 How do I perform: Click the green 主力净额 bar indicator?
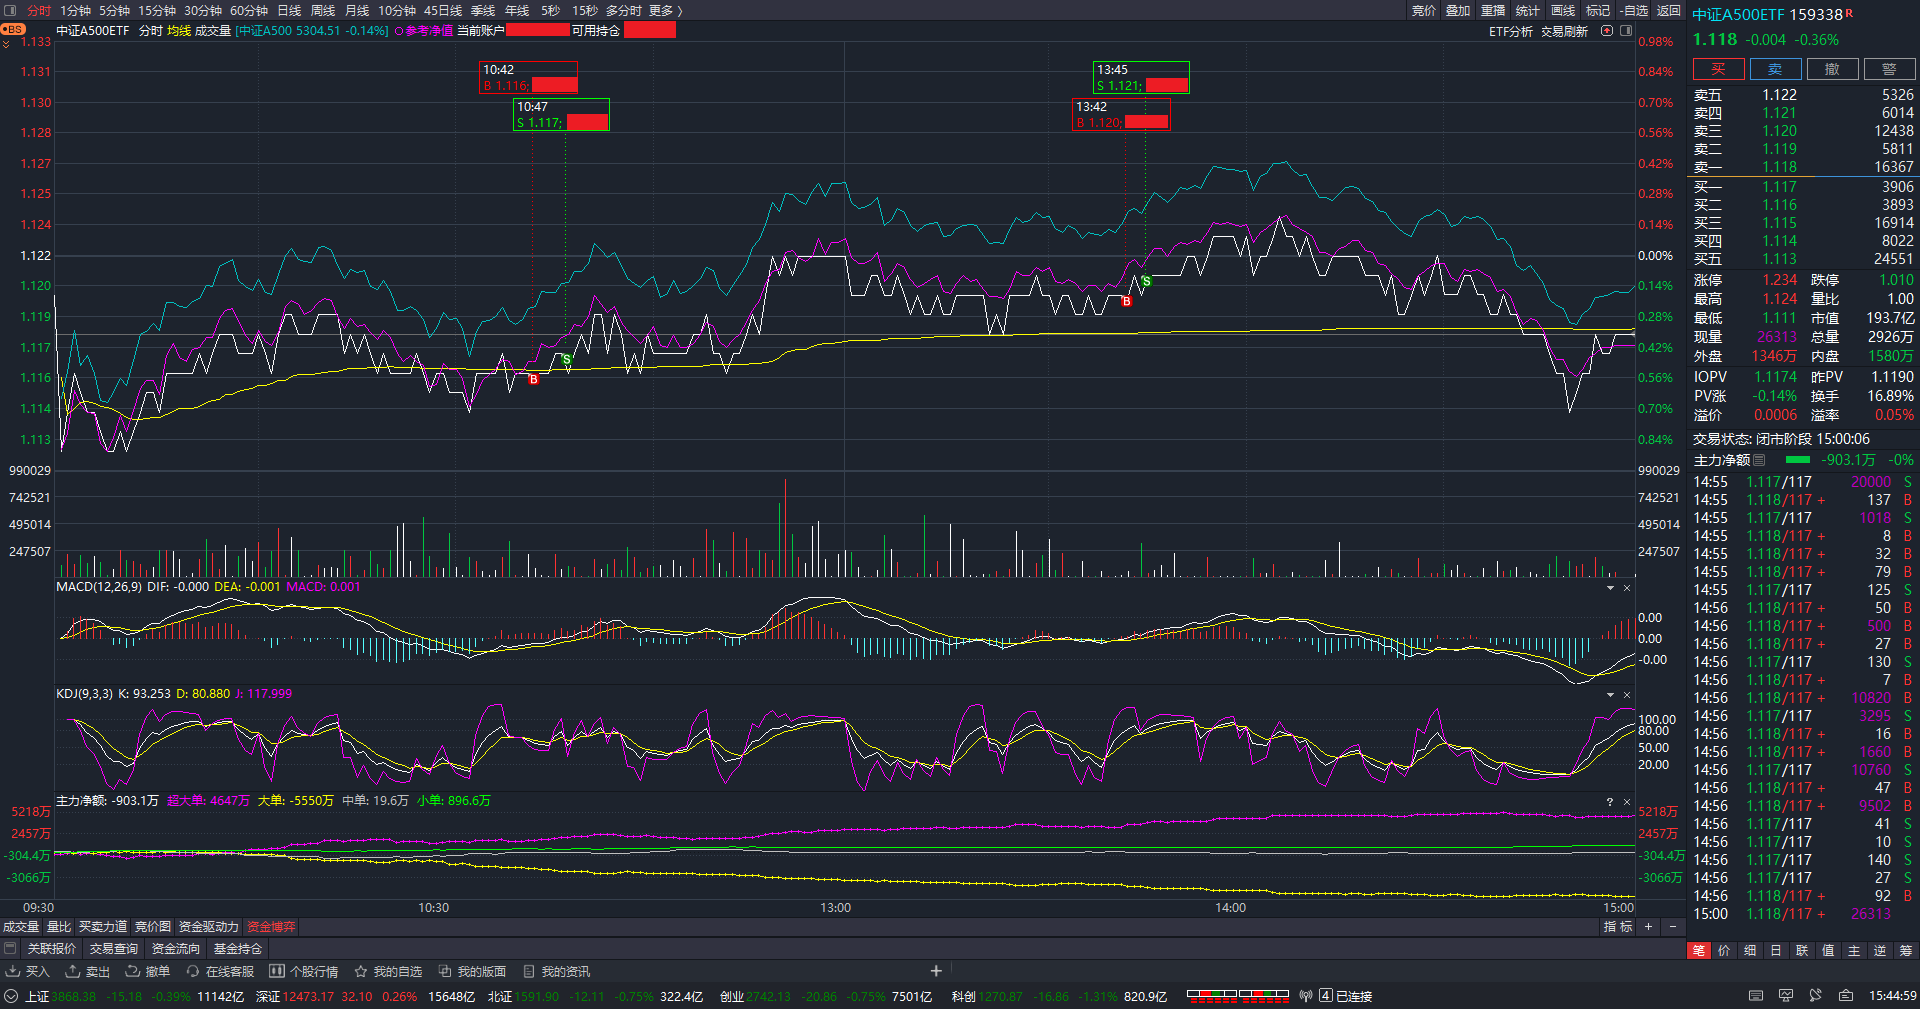pos(1797,460)
